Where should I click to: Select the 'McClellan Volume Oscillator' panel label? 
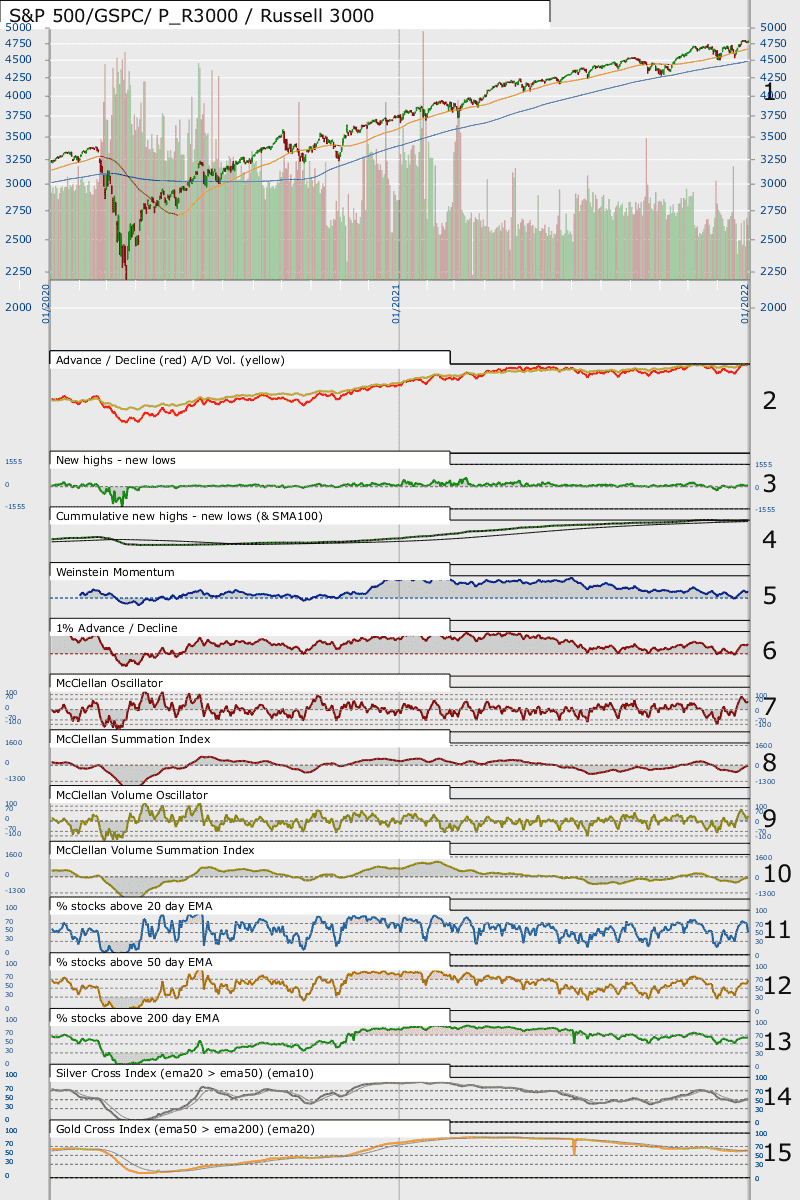click(132, 794)
